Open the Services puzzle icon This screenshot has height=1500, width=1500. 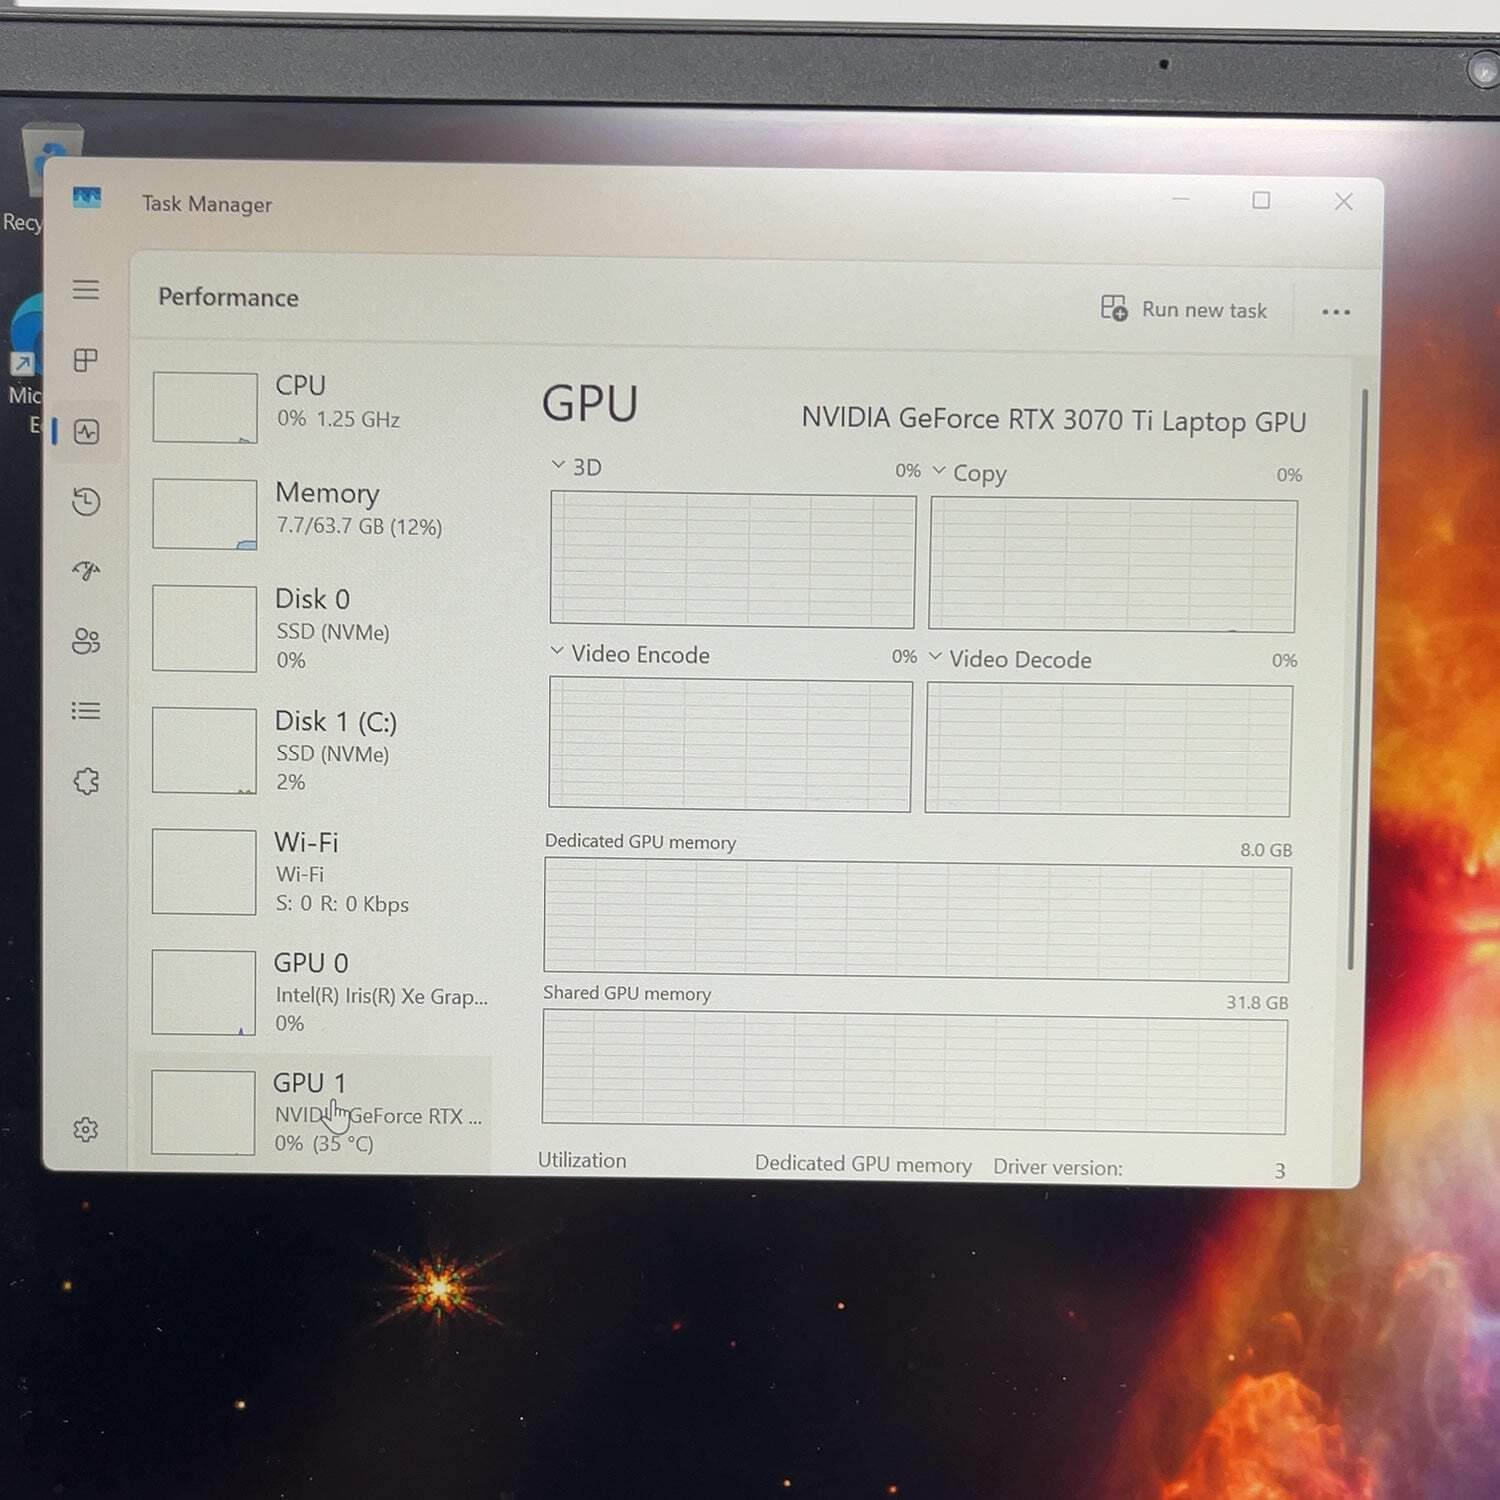click(x=86, y=781)
